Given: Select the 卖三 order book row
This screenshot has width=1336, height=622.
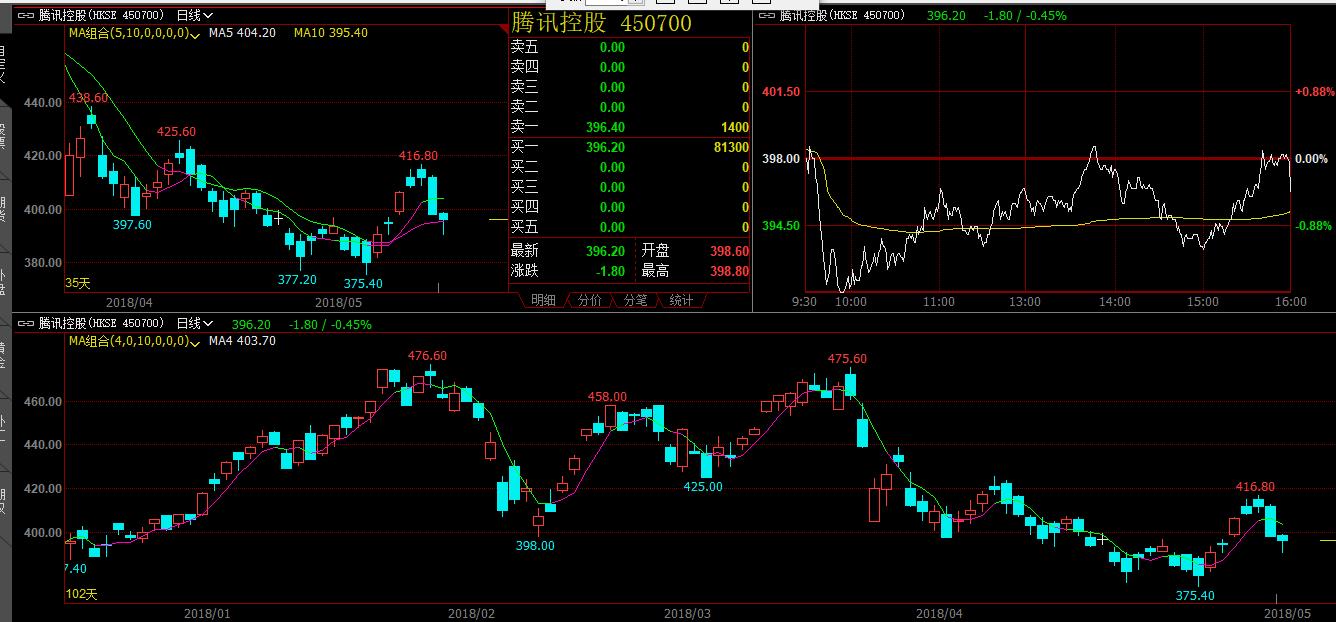Looking at the screenshot, I should 630,87.
